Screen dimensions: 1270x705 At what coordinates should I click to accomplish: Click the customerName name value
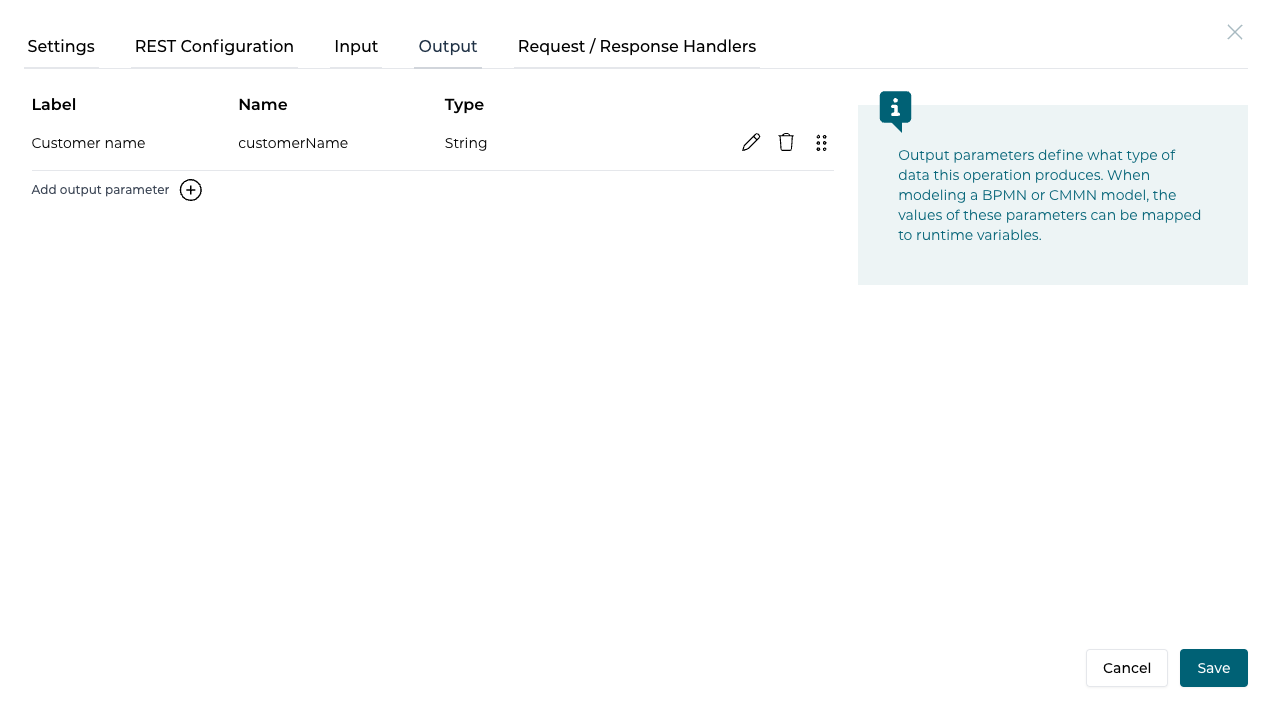coord(293,143)
